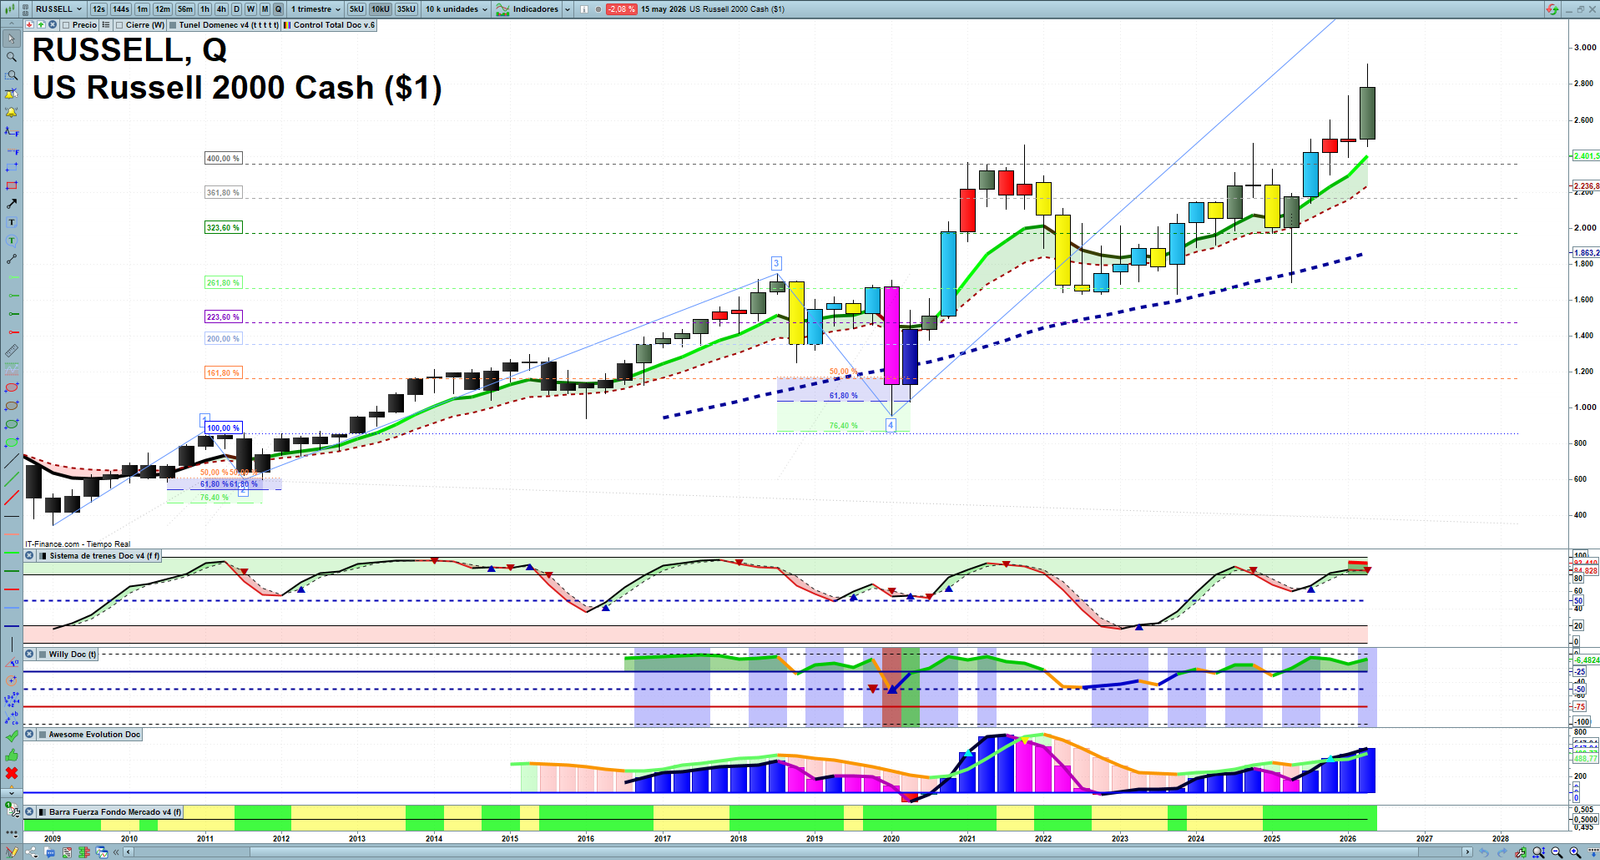The height and width of the screenshot is (860, 1600).
Task: Switch to the W weekly timeframe
Action: click(251, 9)
